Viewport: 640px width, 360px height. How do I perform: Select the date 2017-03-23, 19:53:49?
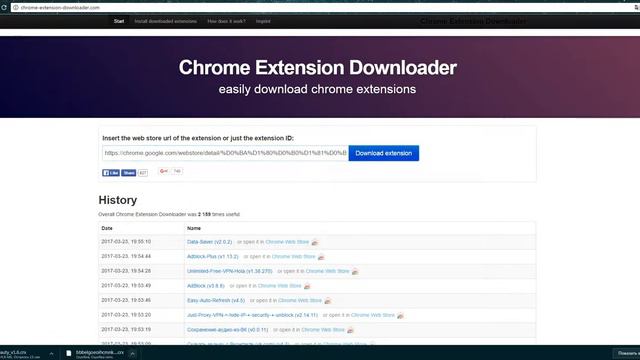(x=126, y=286)
